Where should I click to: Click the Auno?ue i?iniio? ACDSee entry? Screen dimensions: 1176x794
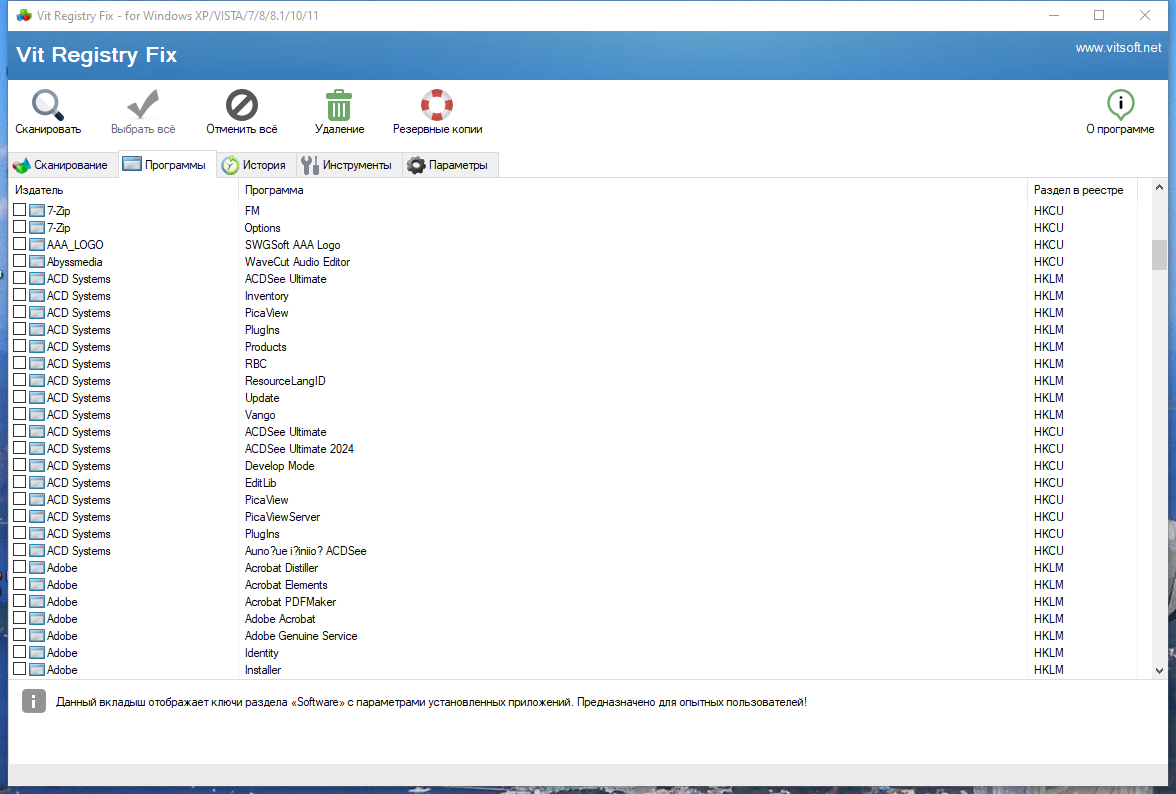[x=305, y=550]
